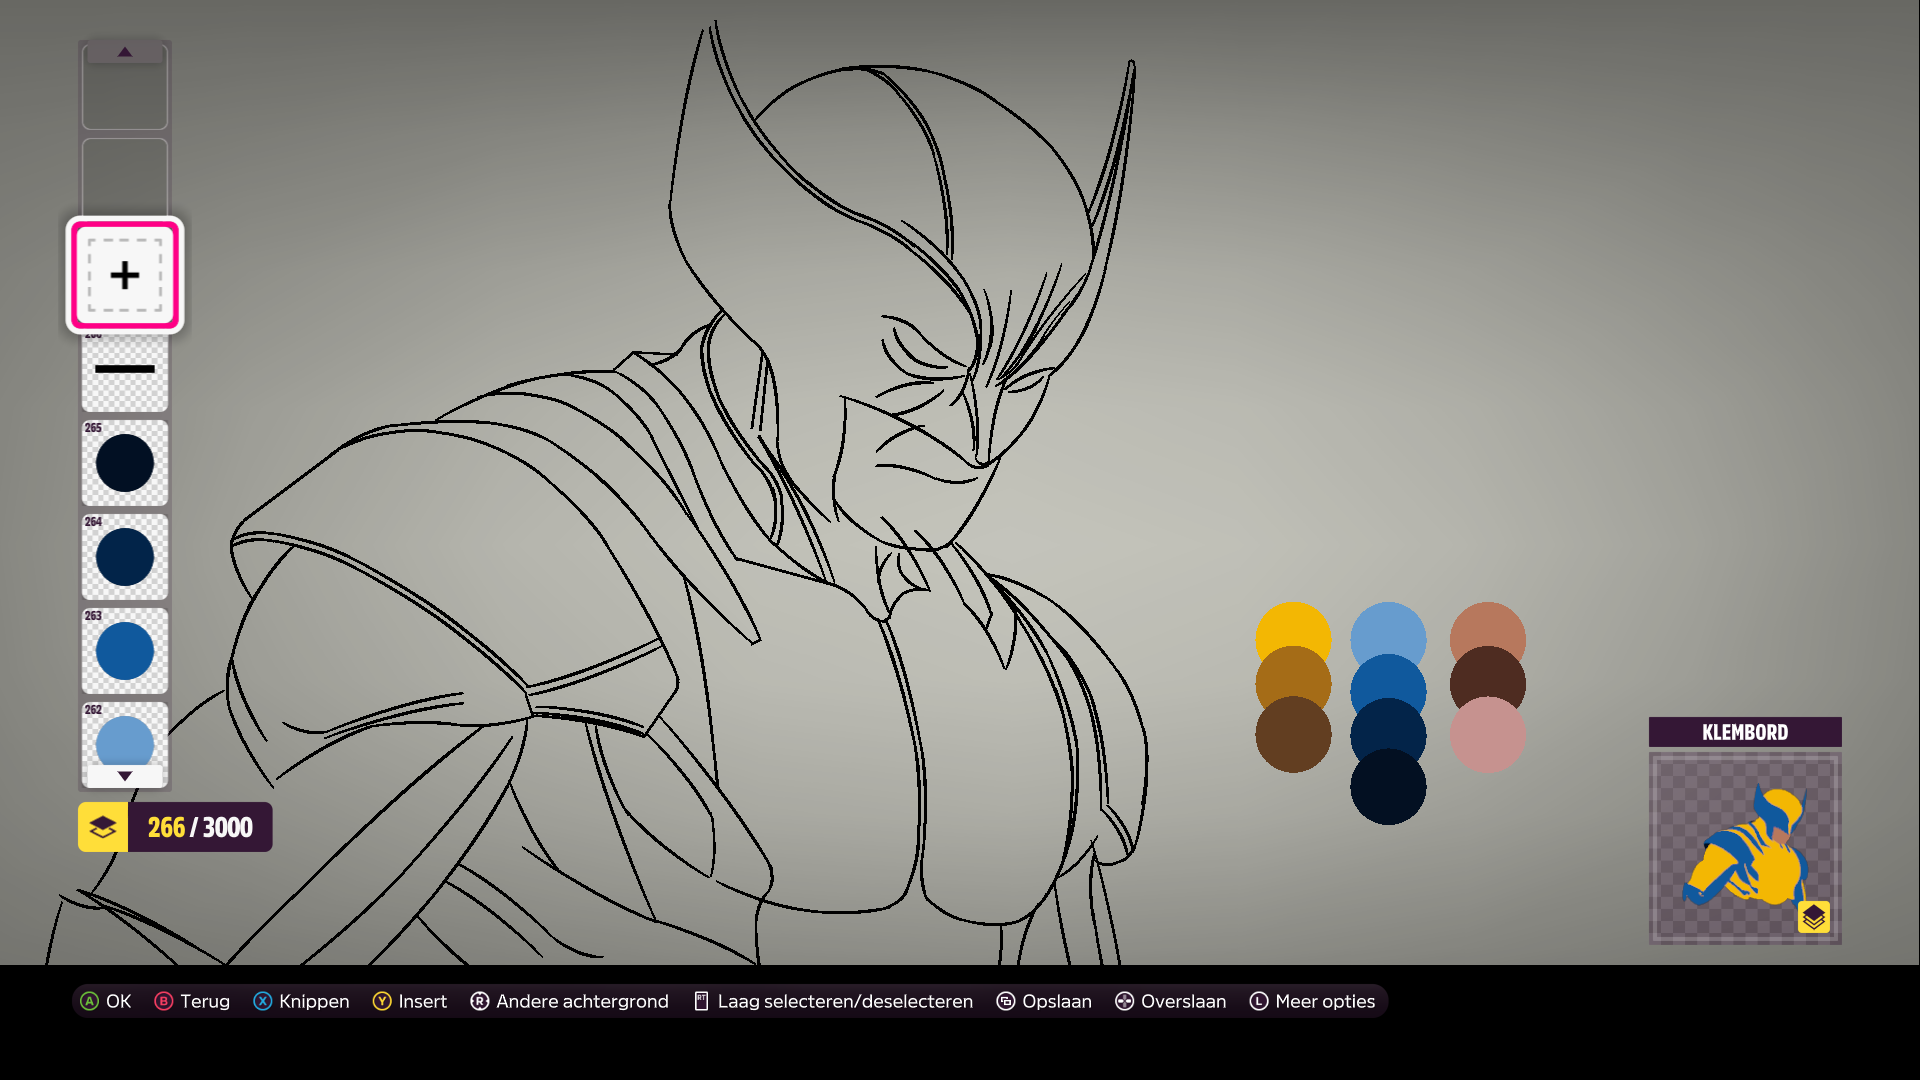Click Opslaan save icon
The height and width of the screenshot is (1080, 1920).
point(1006,1001)
